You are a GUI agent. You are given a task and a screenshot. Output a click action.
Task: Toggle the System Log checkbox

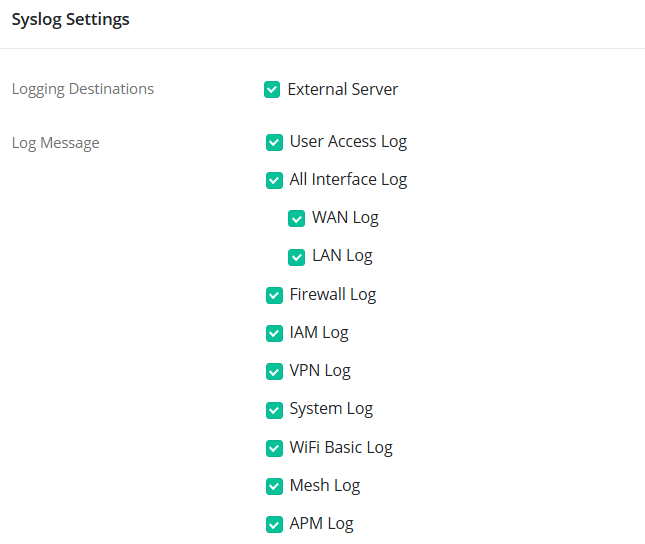click(274, 409)
